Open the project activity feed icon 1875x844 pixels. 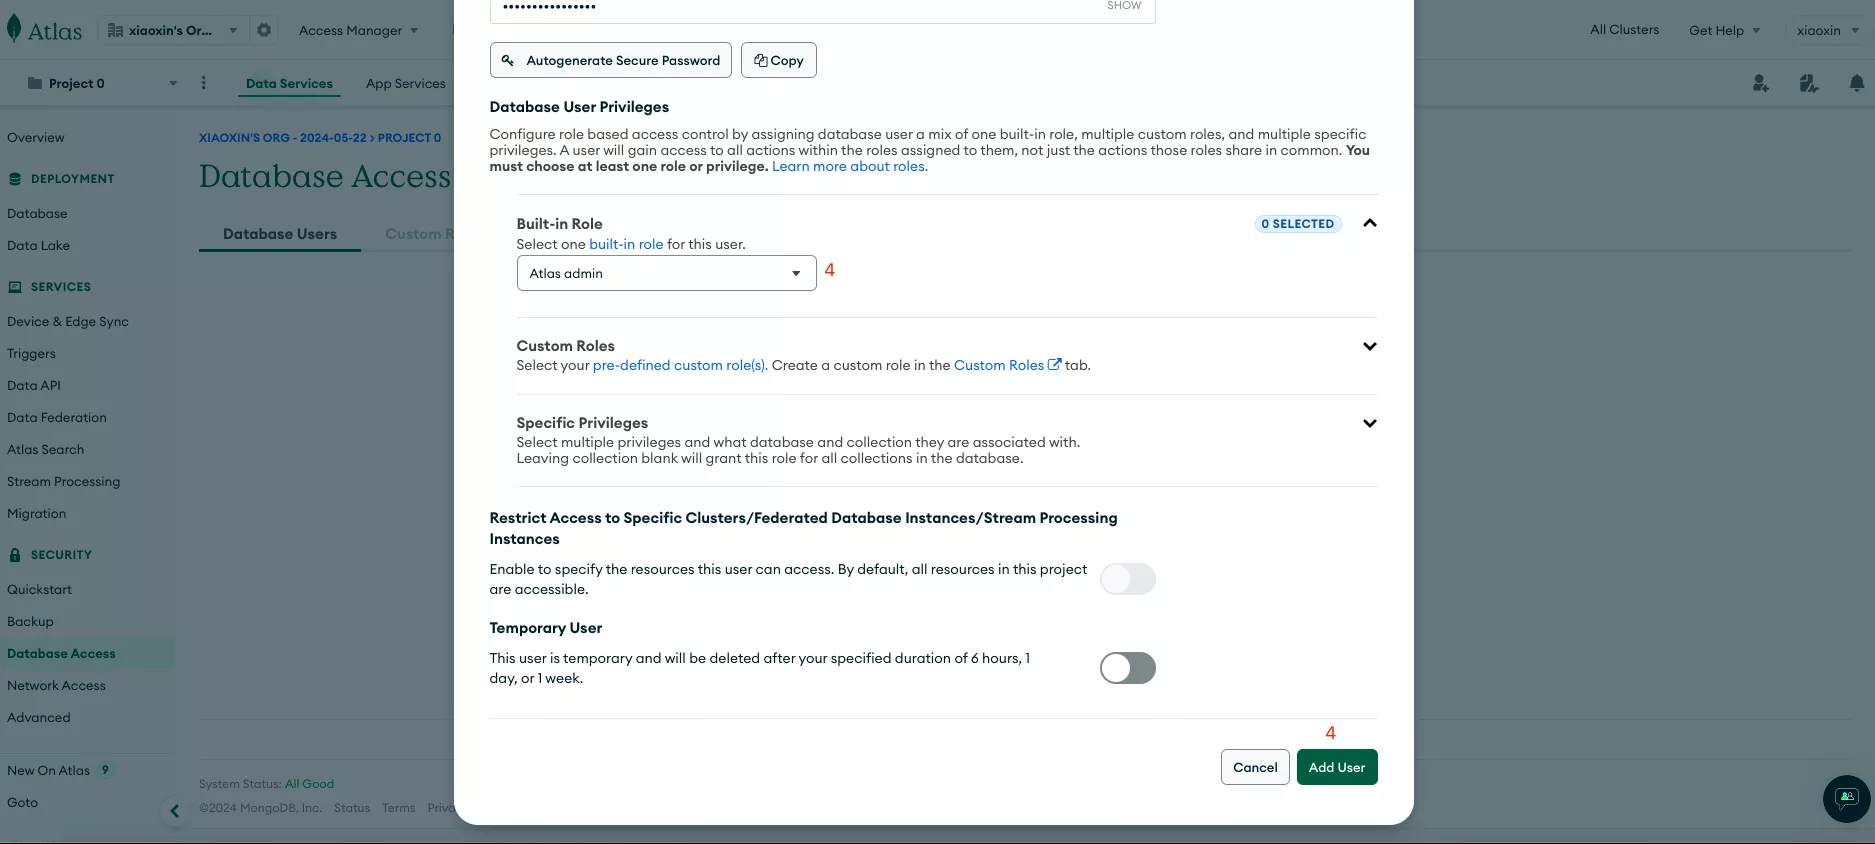1809,83
